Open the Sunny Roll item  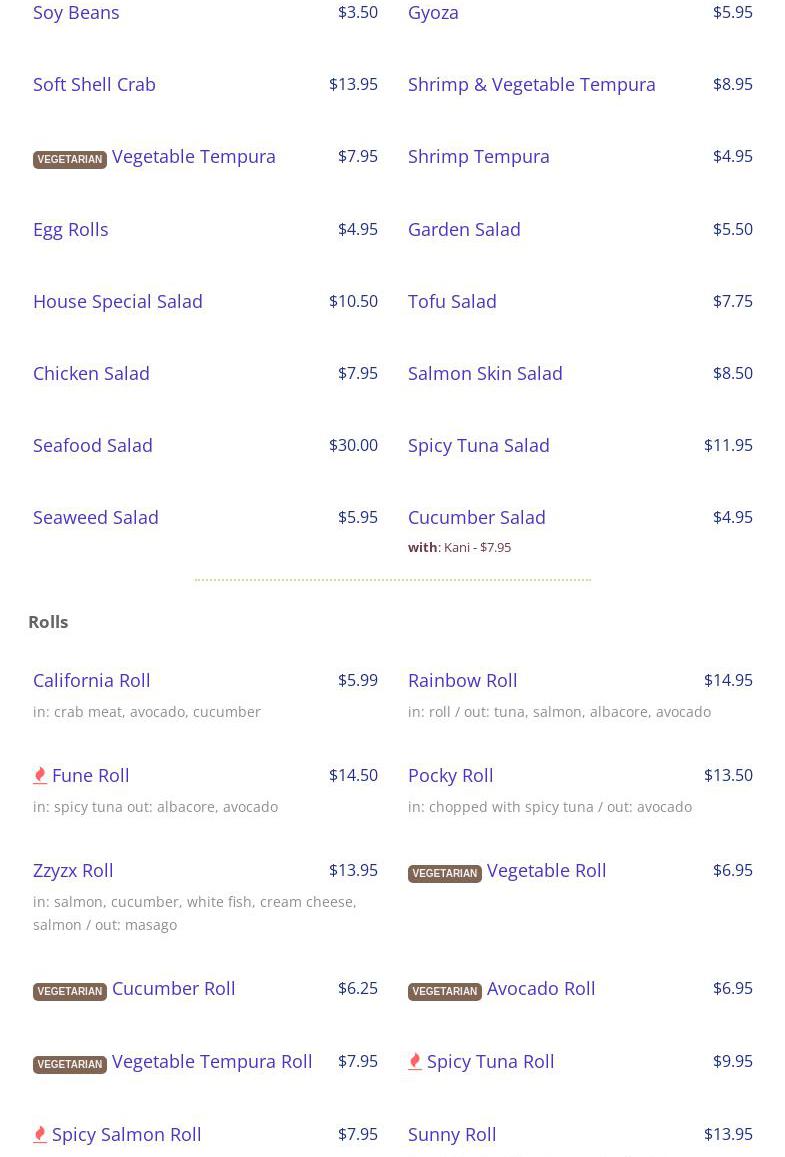click(452, 1134)
